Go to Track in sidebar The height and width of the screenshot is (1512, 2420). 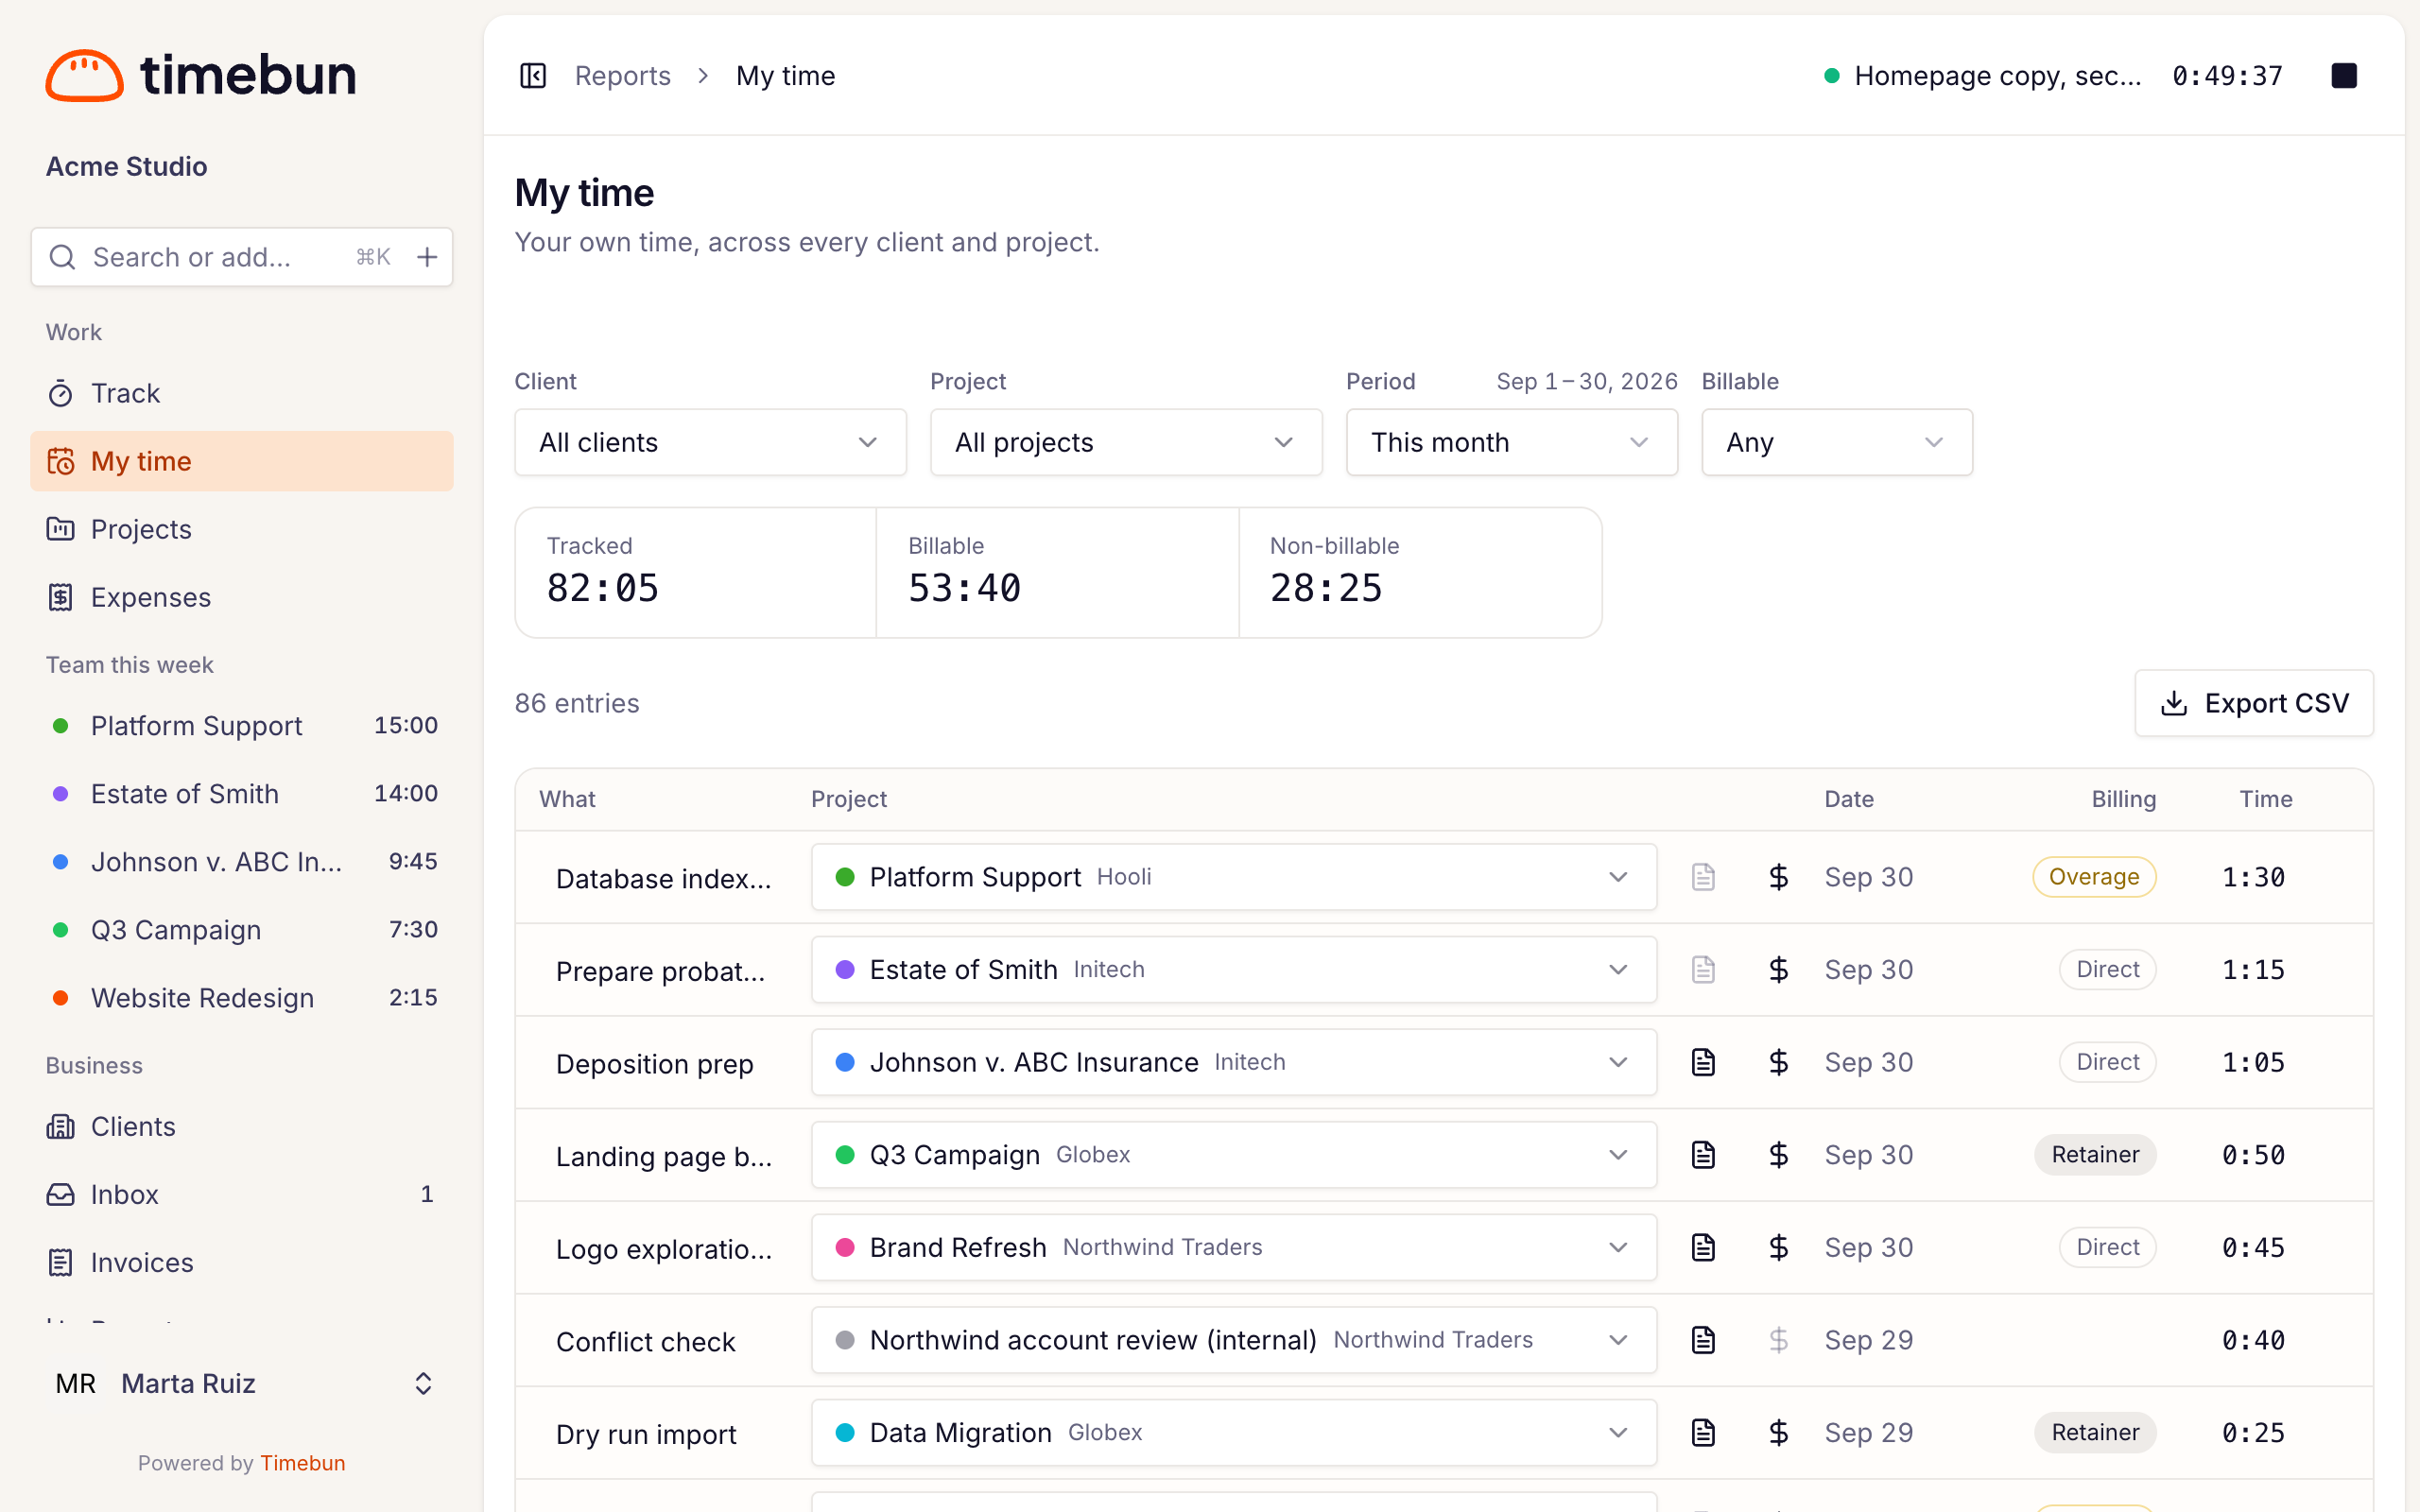click(242, 393)
